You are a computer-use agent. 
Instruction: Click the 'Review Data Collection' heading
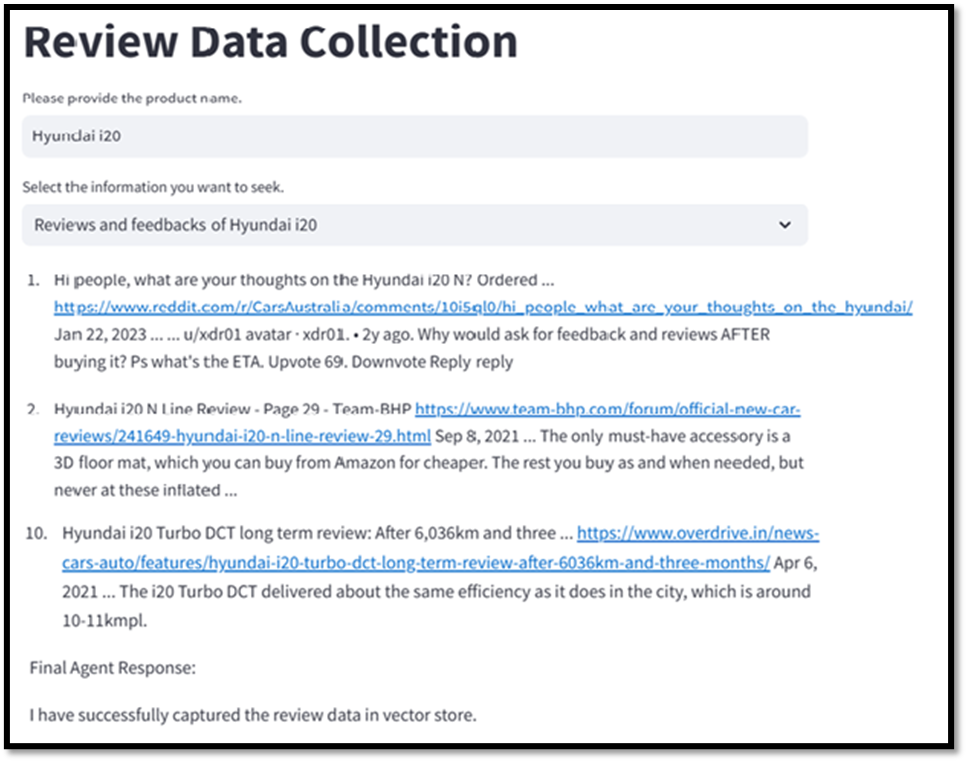271,41
